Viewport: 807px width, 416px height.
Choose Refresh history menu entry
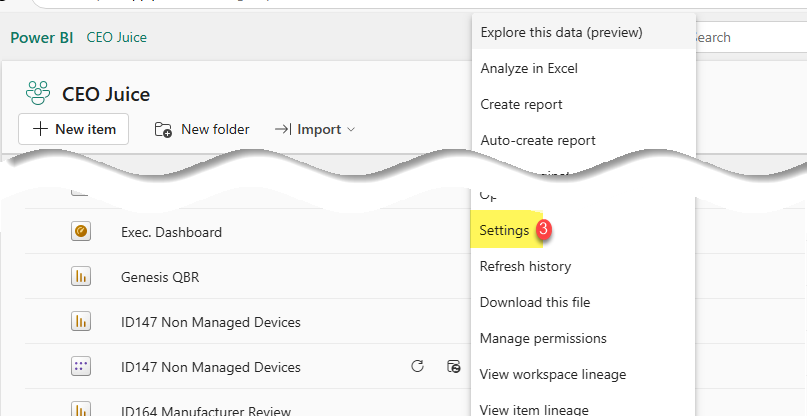click(525, 266)
